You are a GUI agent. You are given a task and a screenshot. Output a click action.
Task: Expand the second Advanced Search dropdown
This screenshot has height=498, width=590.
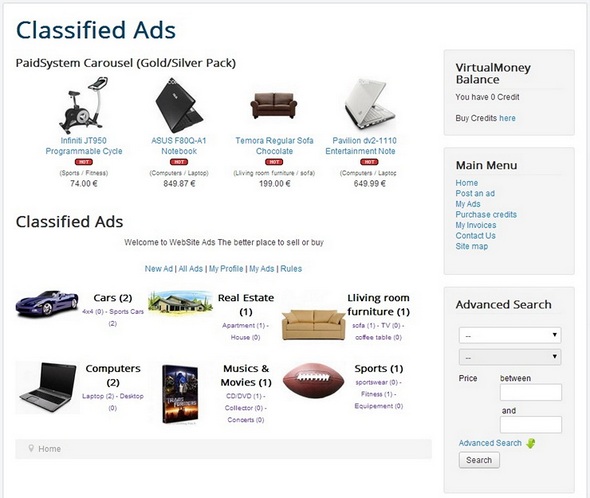click(510, 357)
